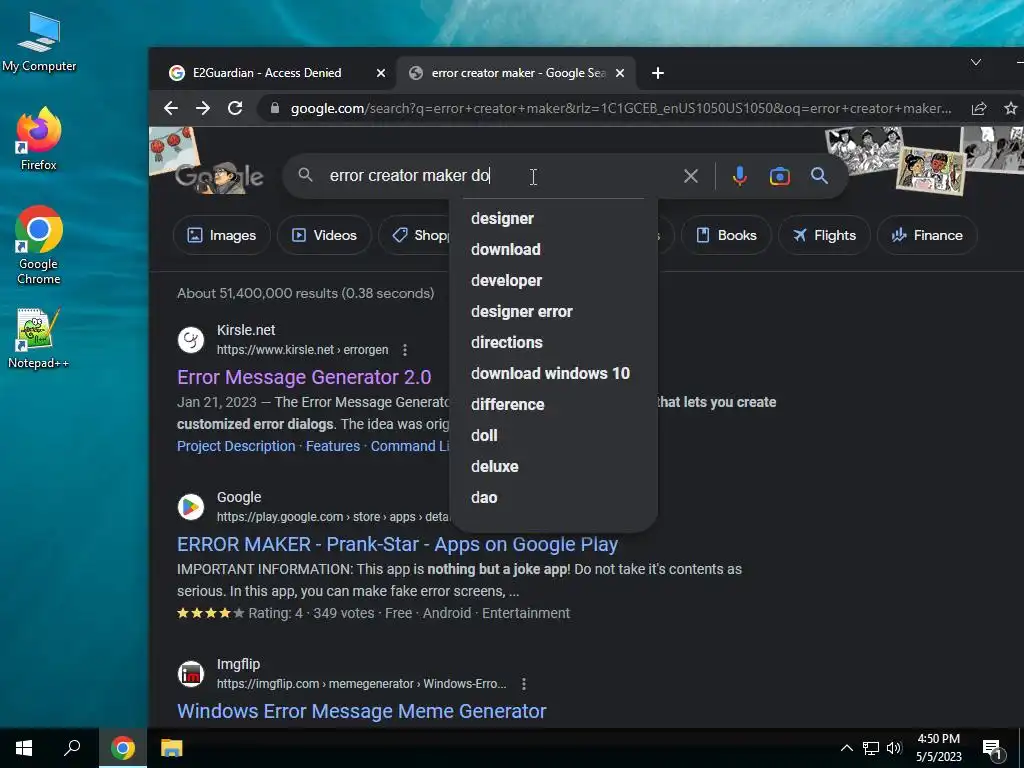
Task: Go back using the browser back arrow
Action: (171, 108)
